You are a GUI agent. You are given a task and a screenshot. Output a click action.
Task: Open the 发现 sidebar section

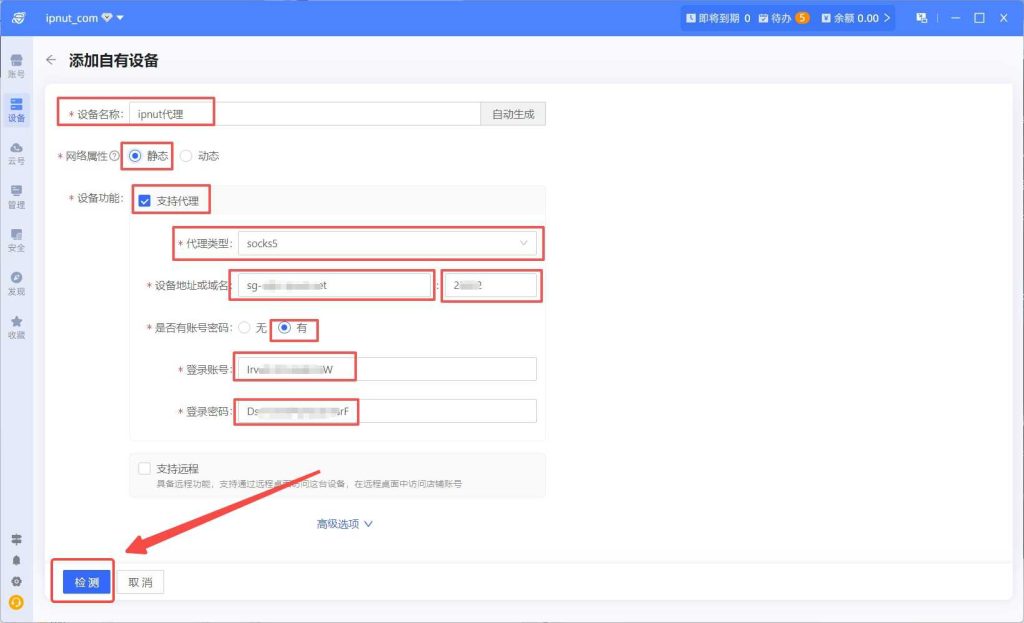[16, 283]
